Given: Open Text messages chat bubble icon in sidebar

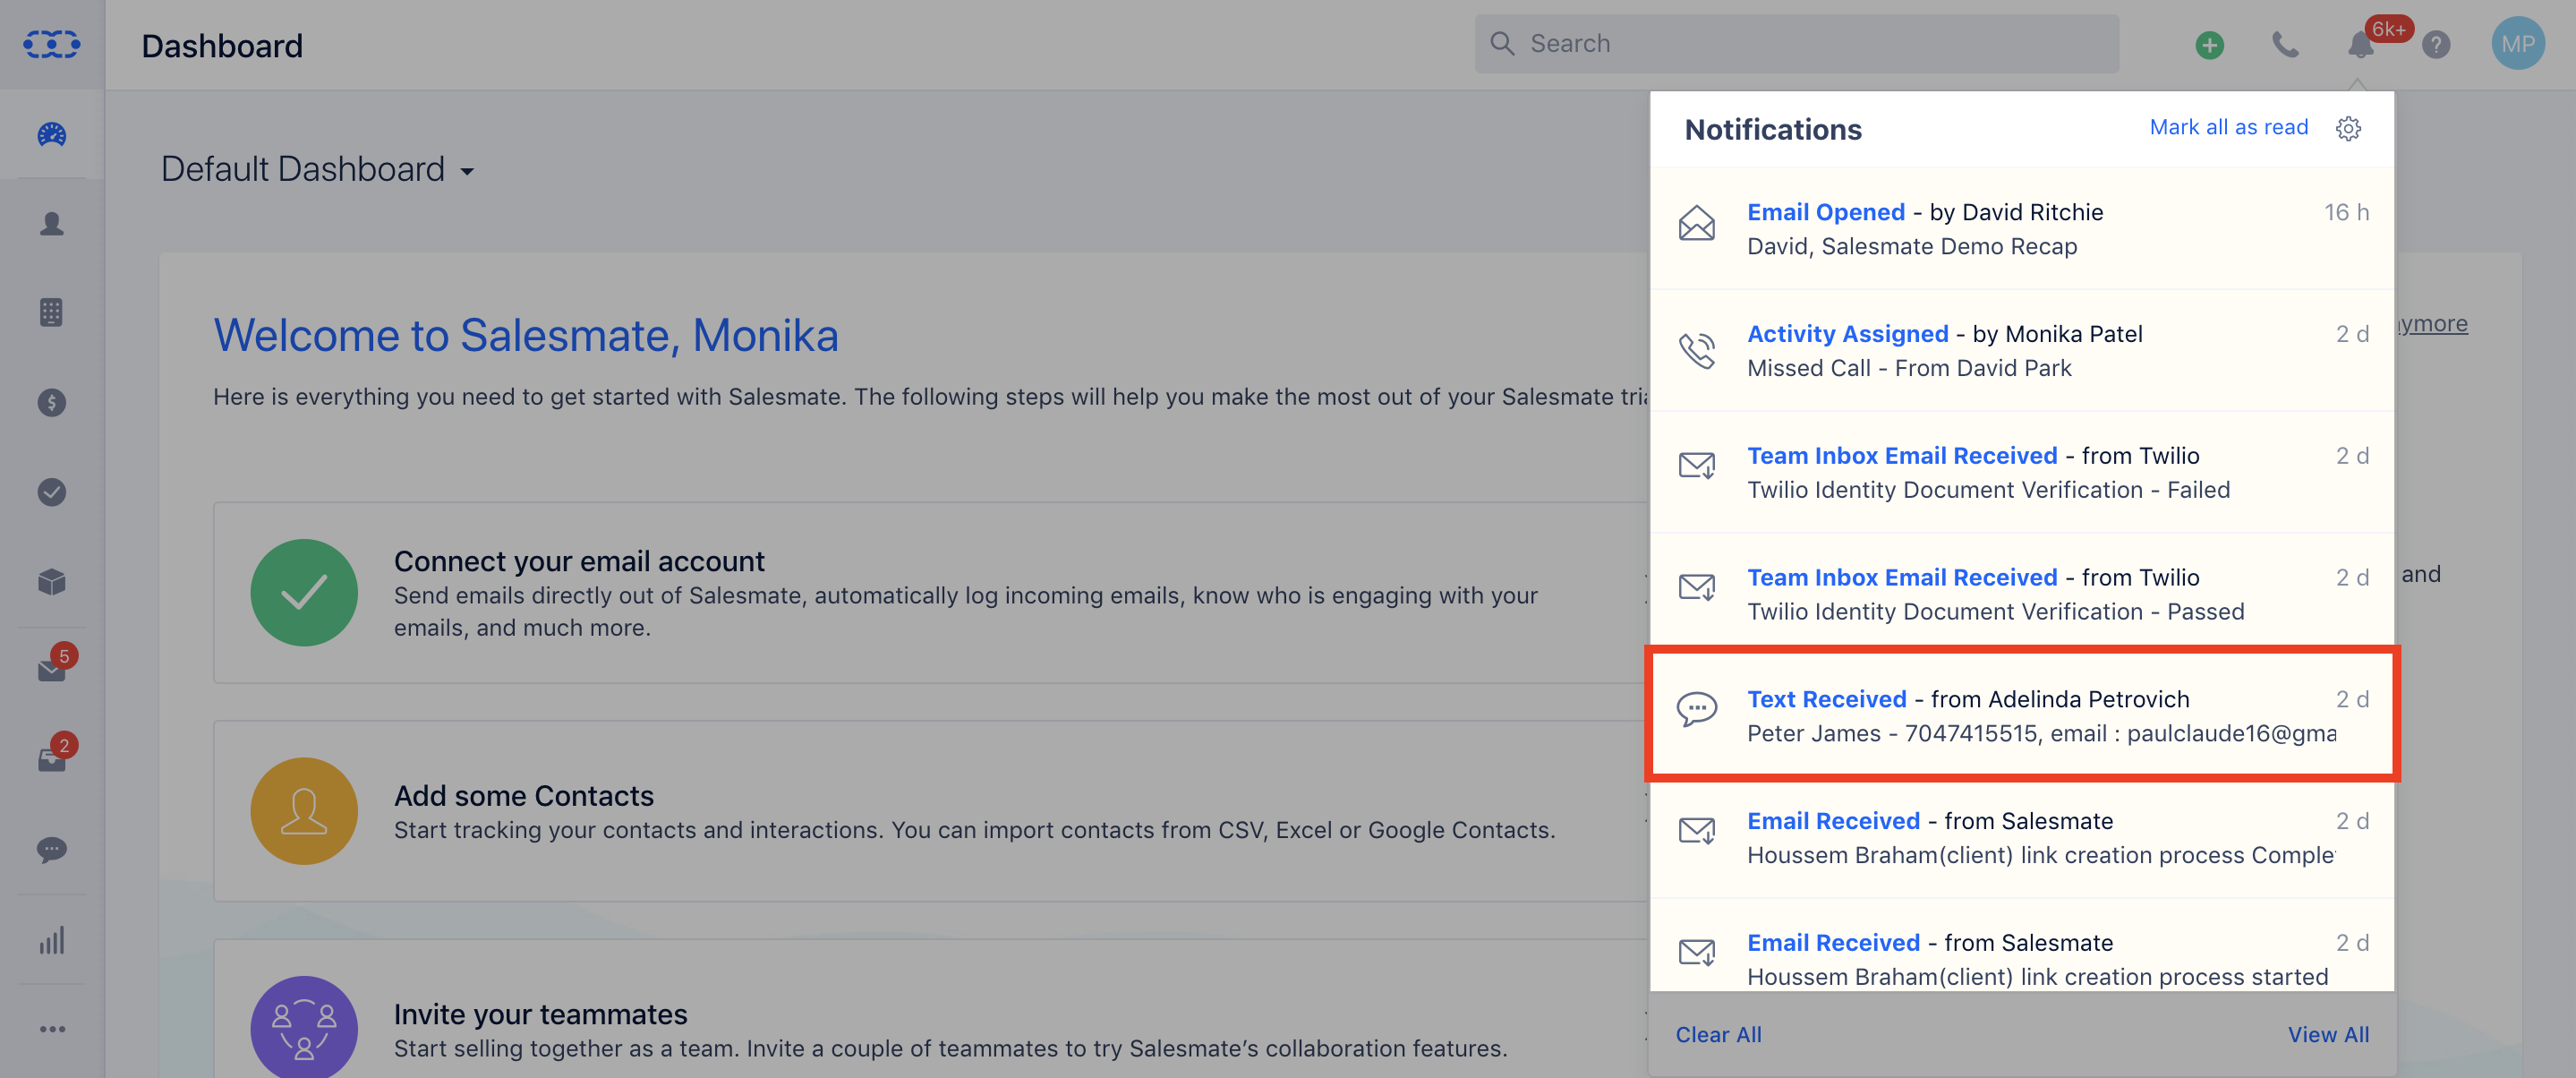Looking at the screenshot, I should pyautogui.click(x=52, y=850).
